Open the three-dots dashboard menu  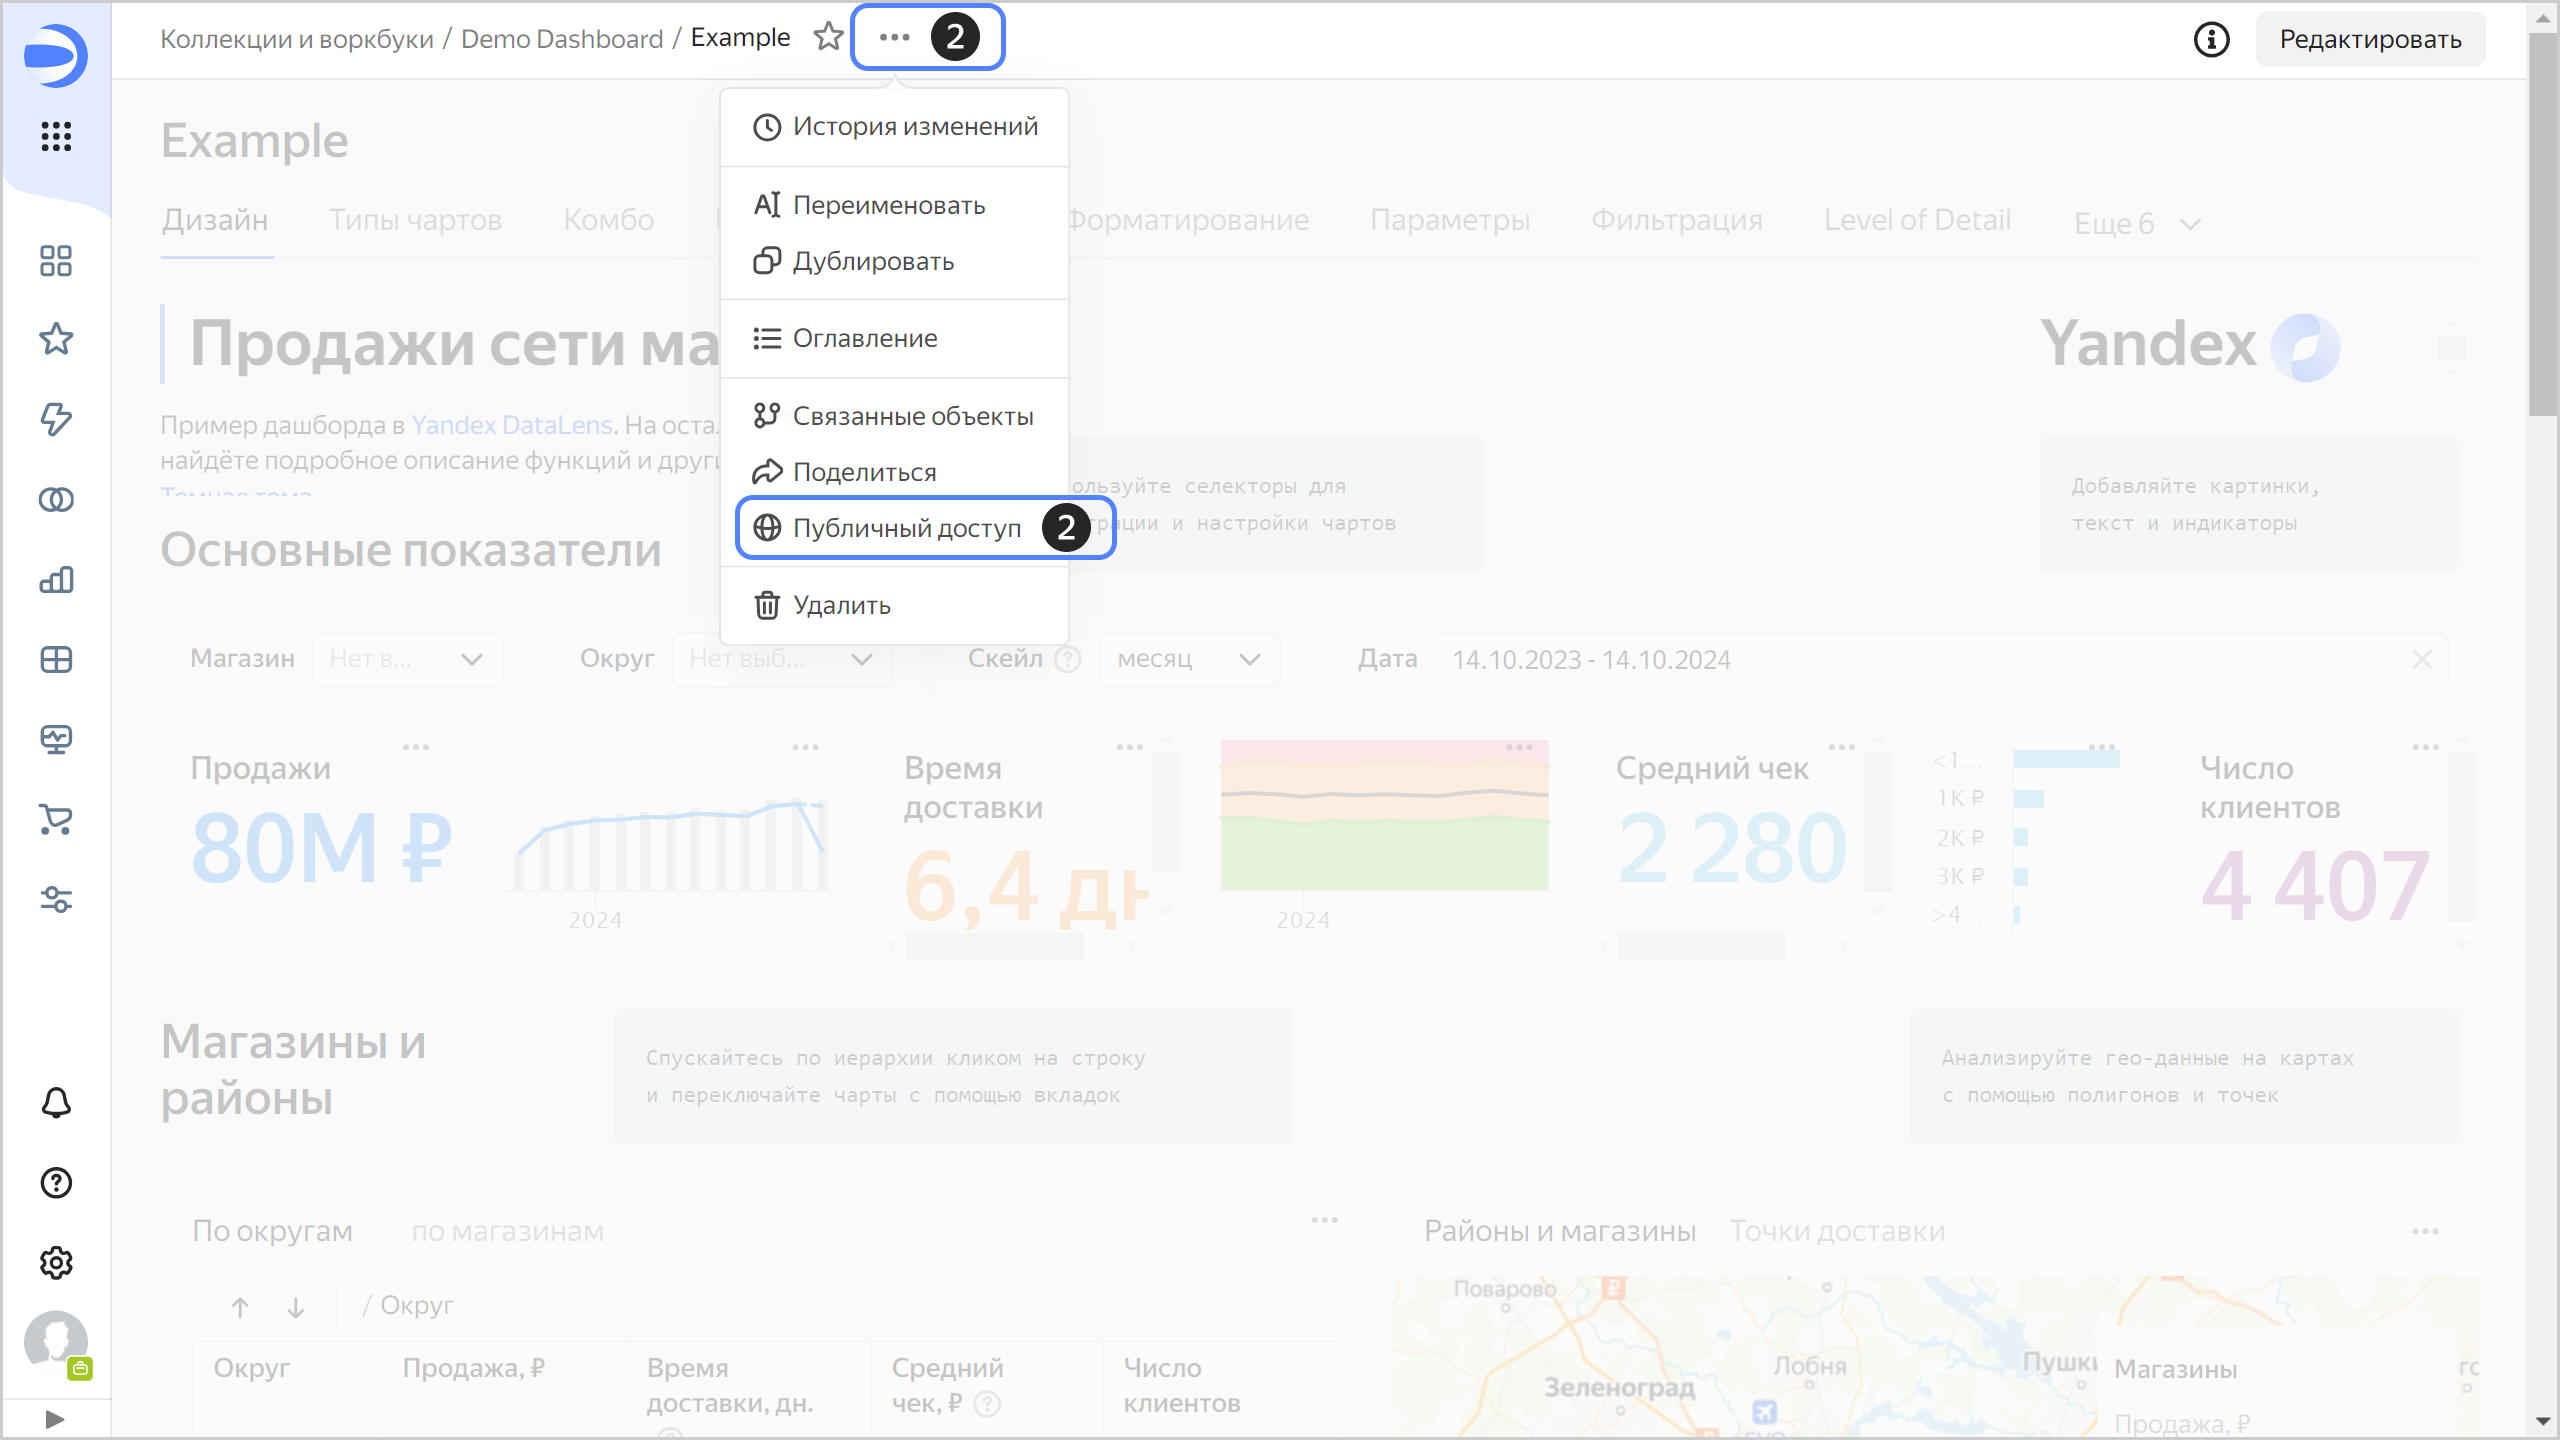tap(894, 38)
